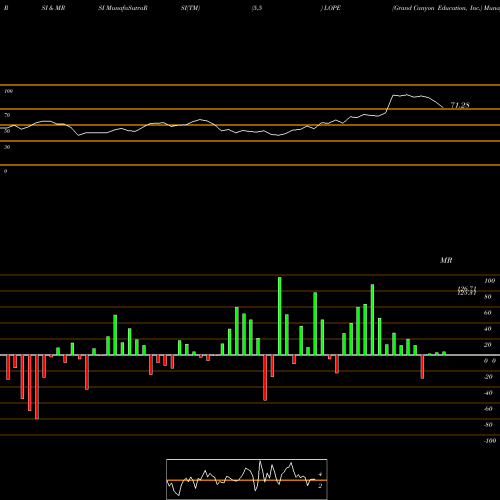
Task: Click the '(5,5' parameter text in header
Action: [257, 8]
